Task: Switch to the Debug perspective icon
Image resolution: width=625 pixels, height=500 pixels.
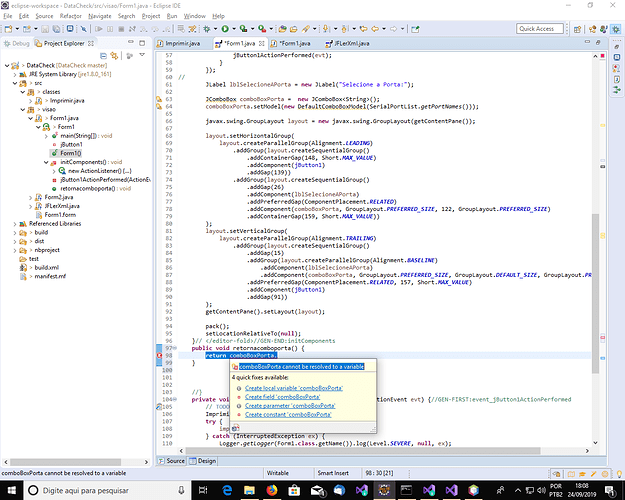Action: 616,29
